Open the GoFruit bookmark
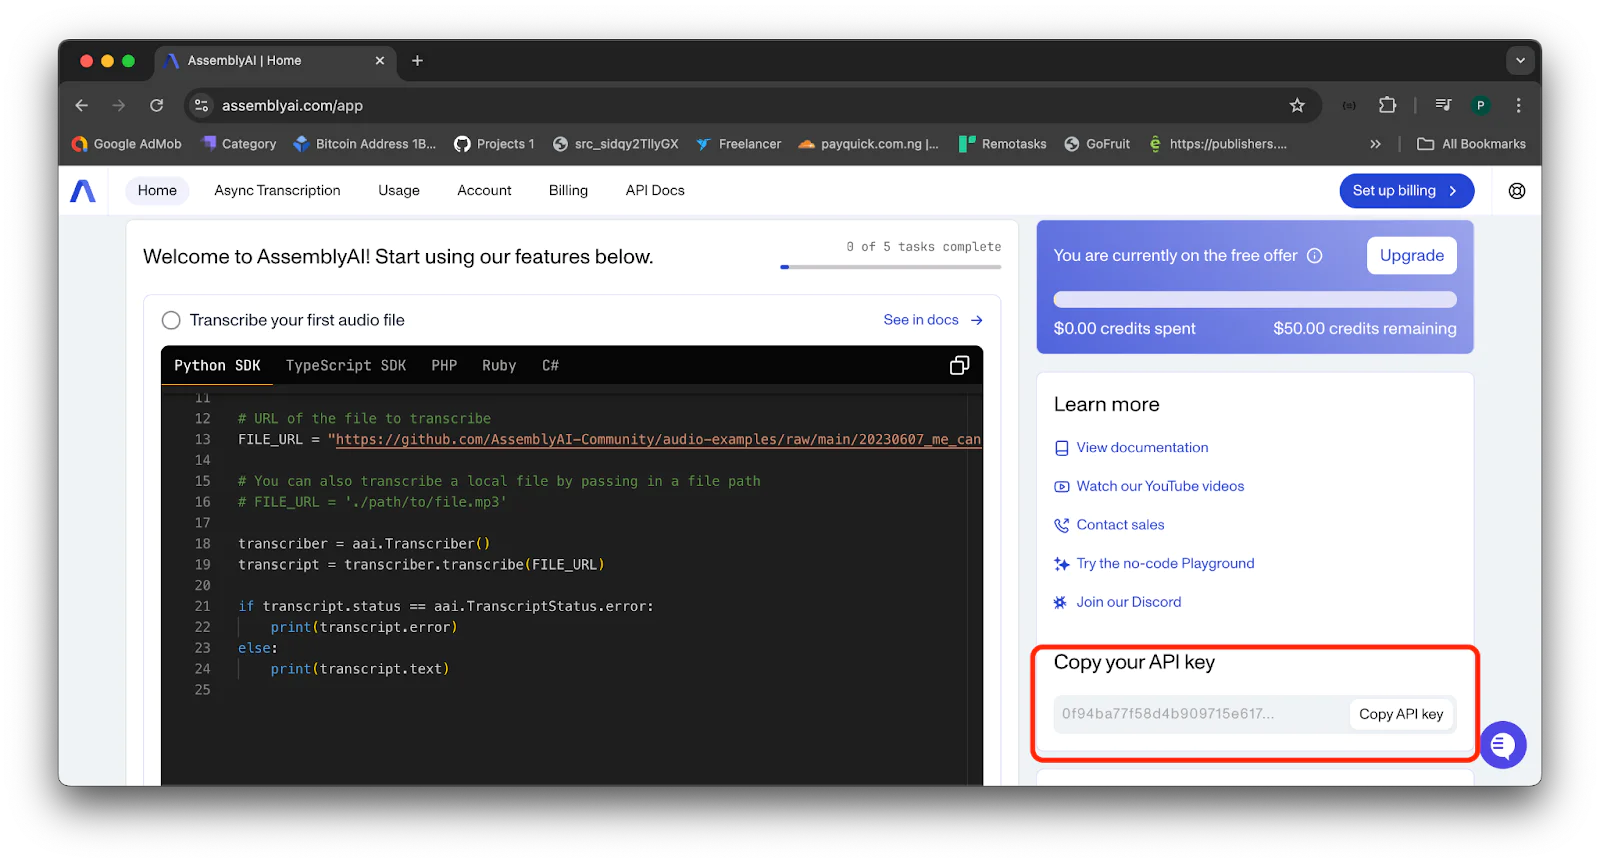 click(x=1097, y=144)
